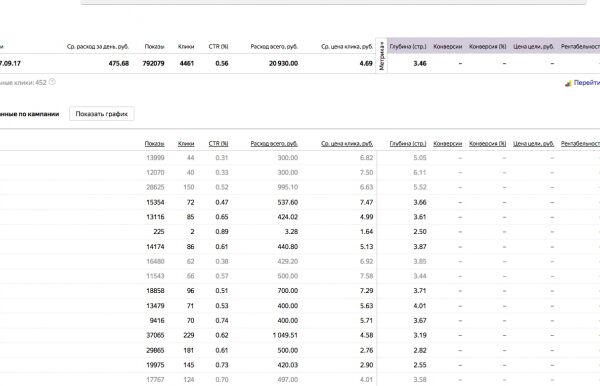Select impressions cell 19975
The width and height of the screenshot is (600, 386).
[155, 365]
